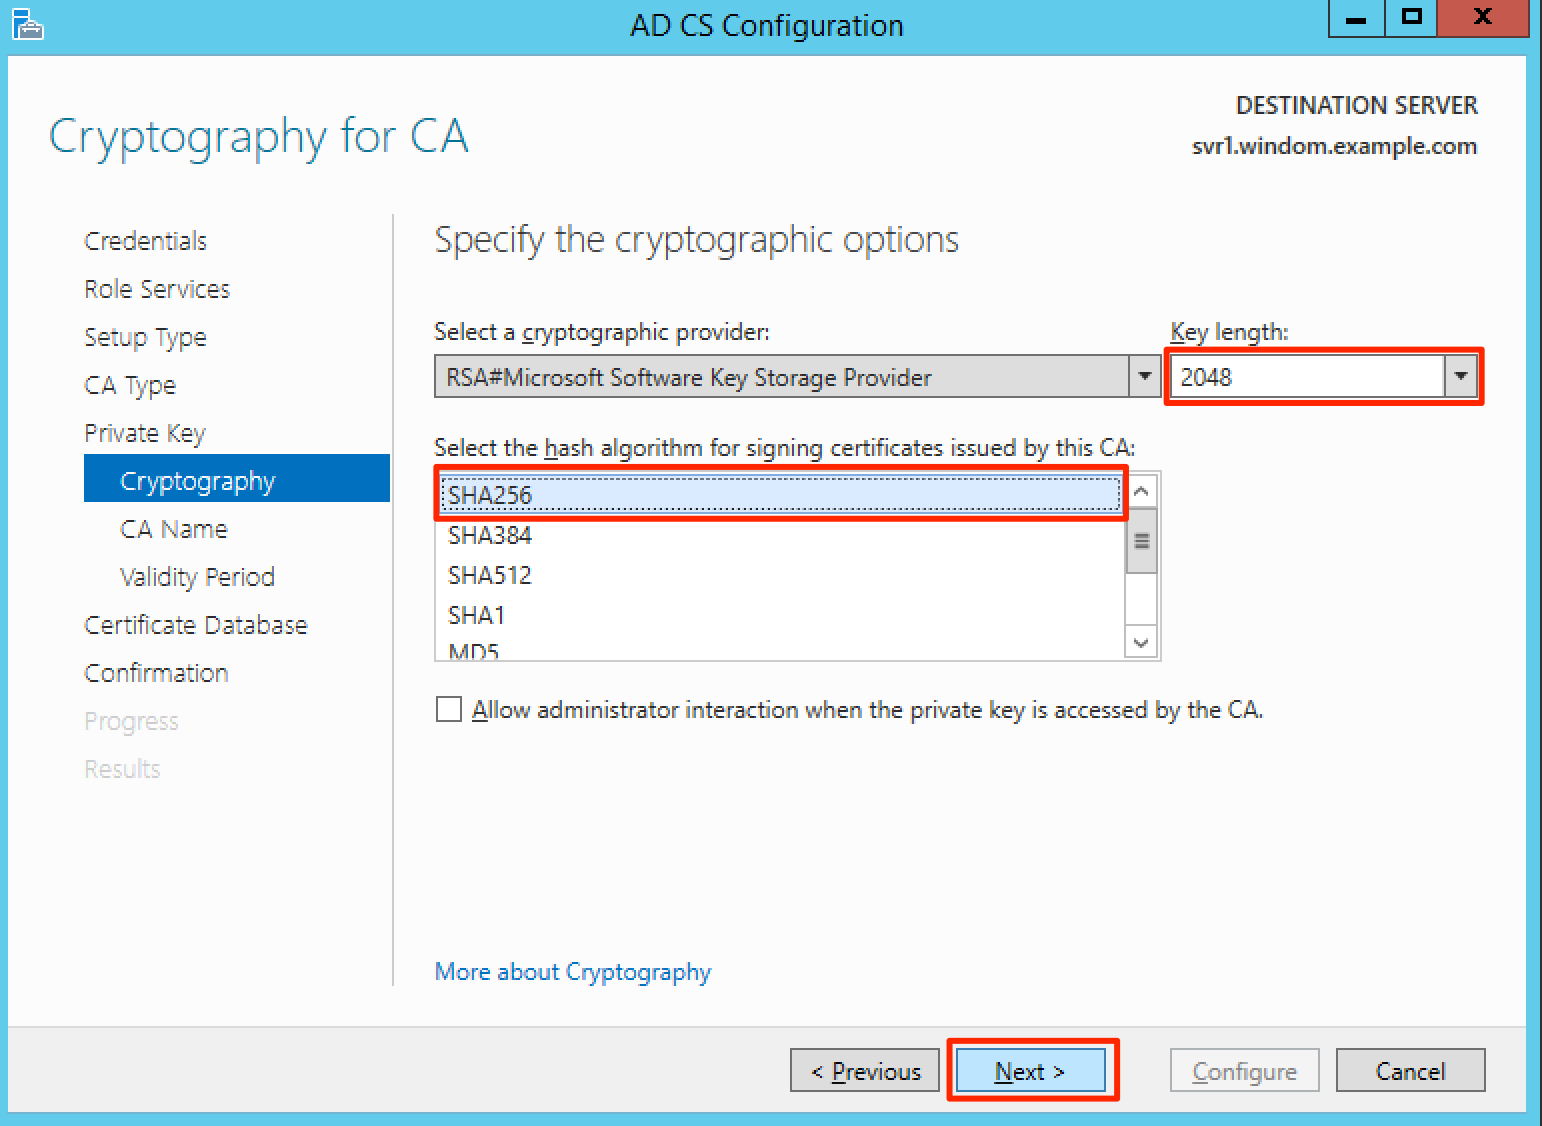Select CA Type in navigation
1542x1126 pixels.
[x=130, y=385]
